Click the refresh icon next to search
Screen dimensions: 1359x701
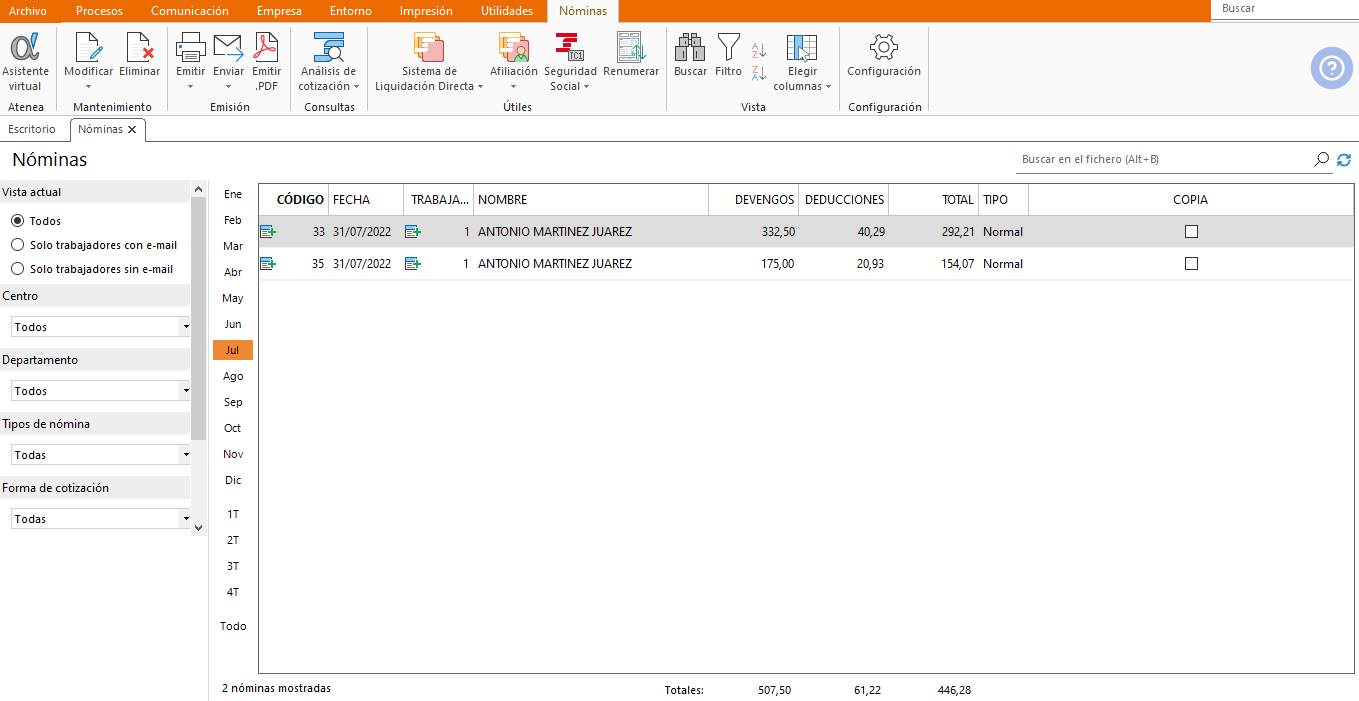point(1344,160)
